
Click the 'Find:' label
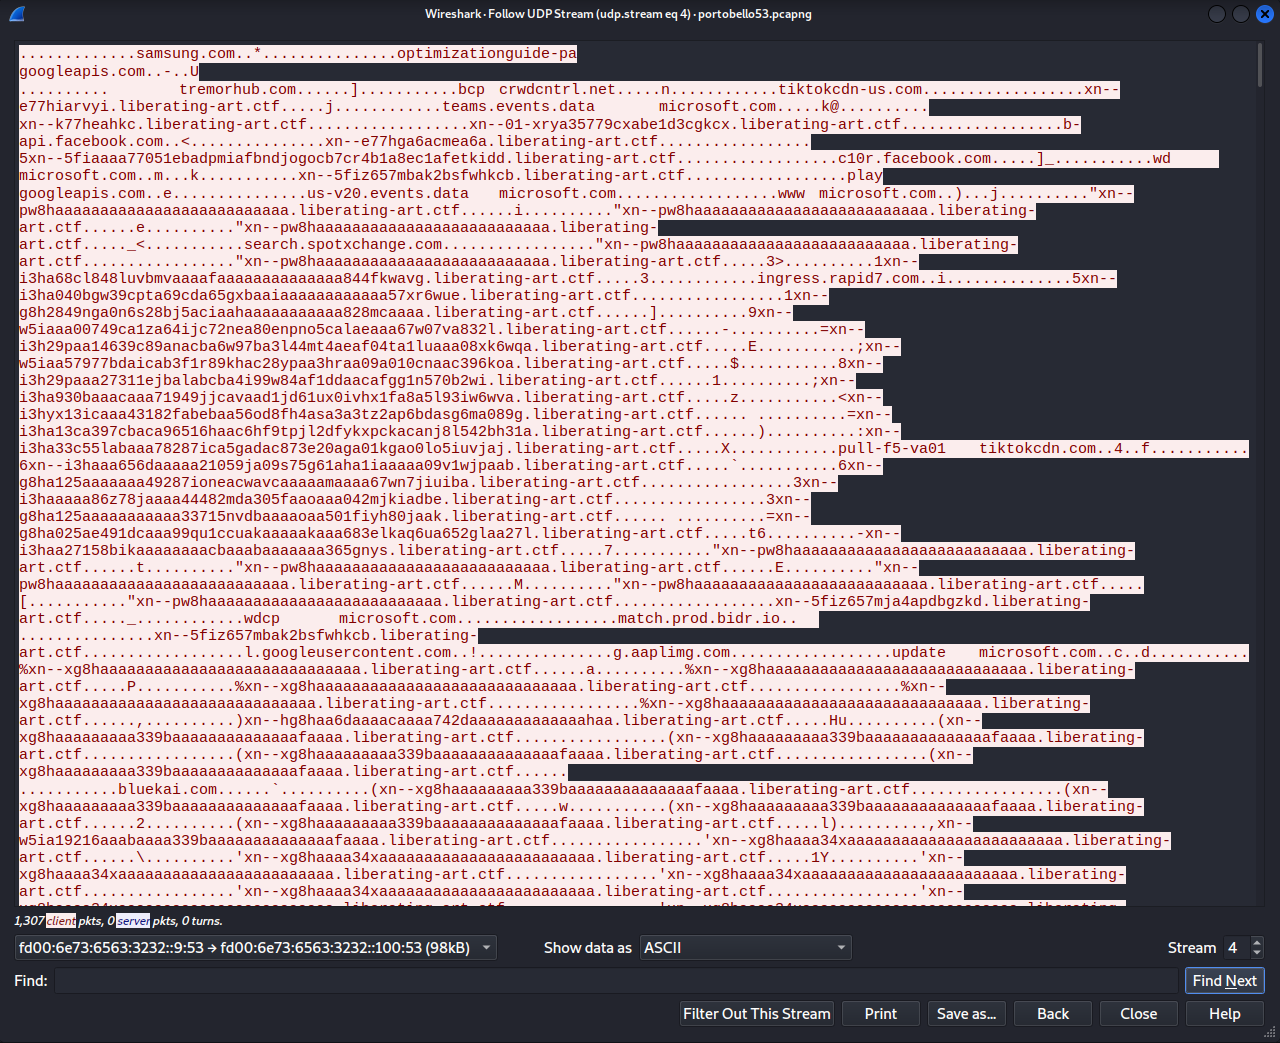click(31, 981)
